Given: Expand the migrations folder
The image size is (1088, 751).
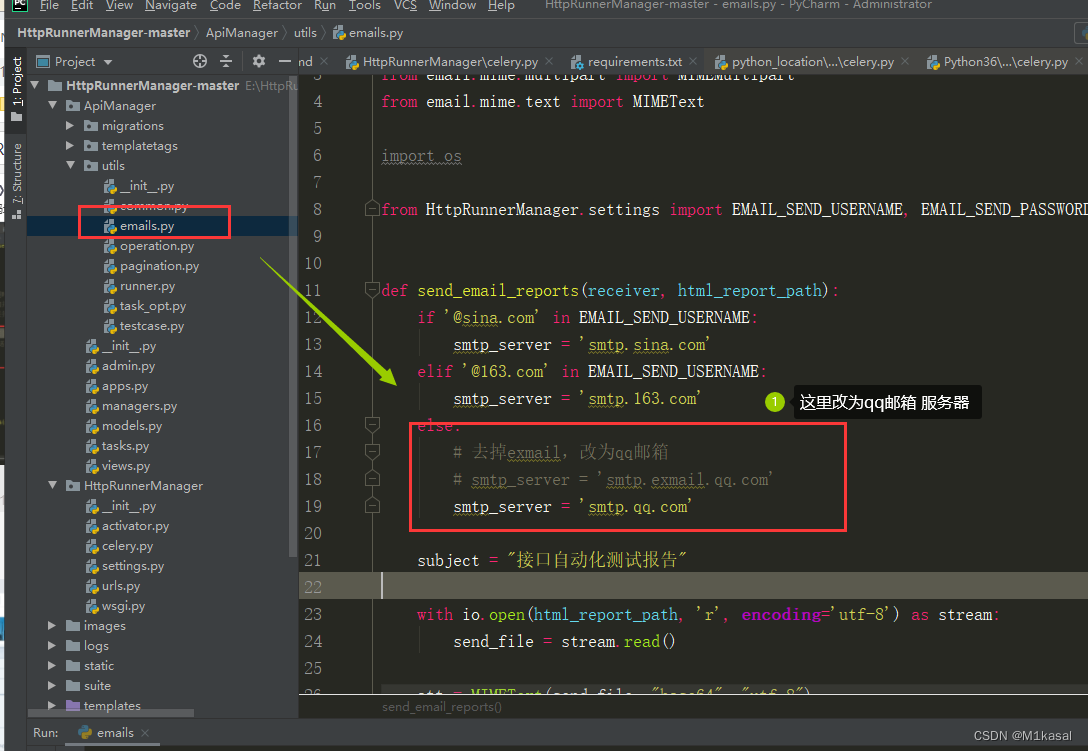Looking at the screenshot, I should (70, 126).
